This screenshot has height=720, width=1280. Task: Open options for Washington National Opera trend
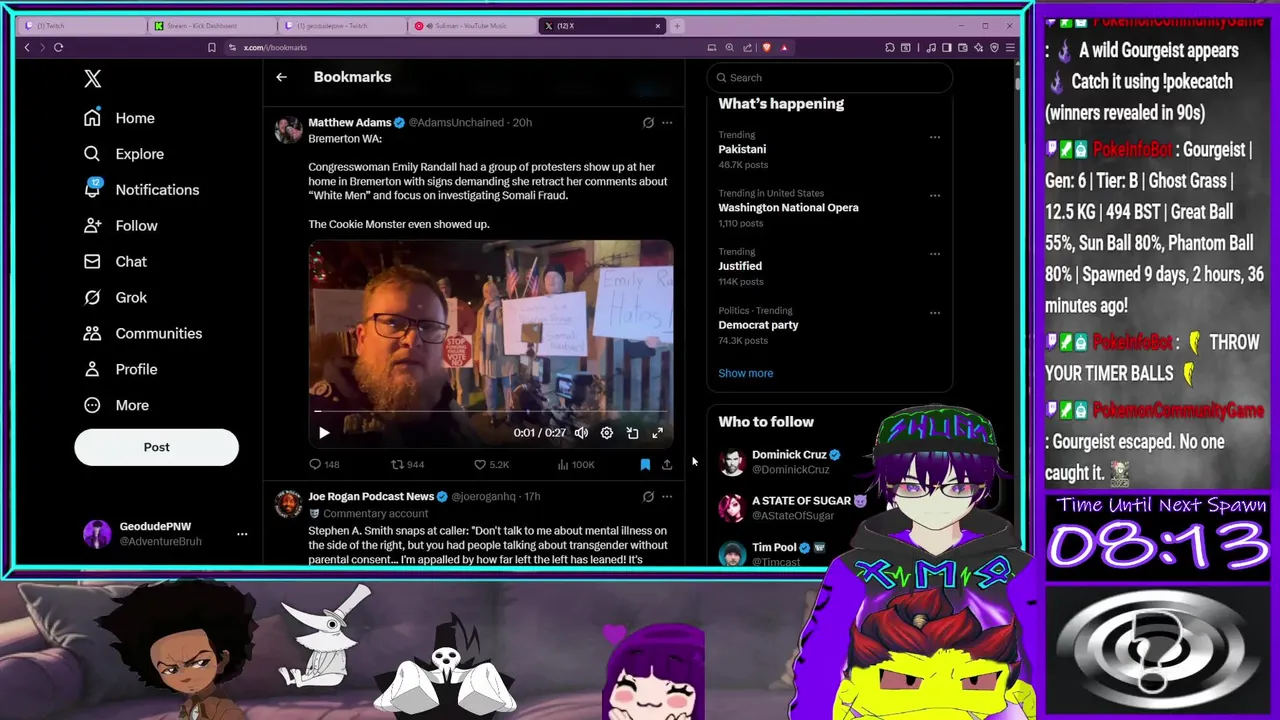(935, 196)
